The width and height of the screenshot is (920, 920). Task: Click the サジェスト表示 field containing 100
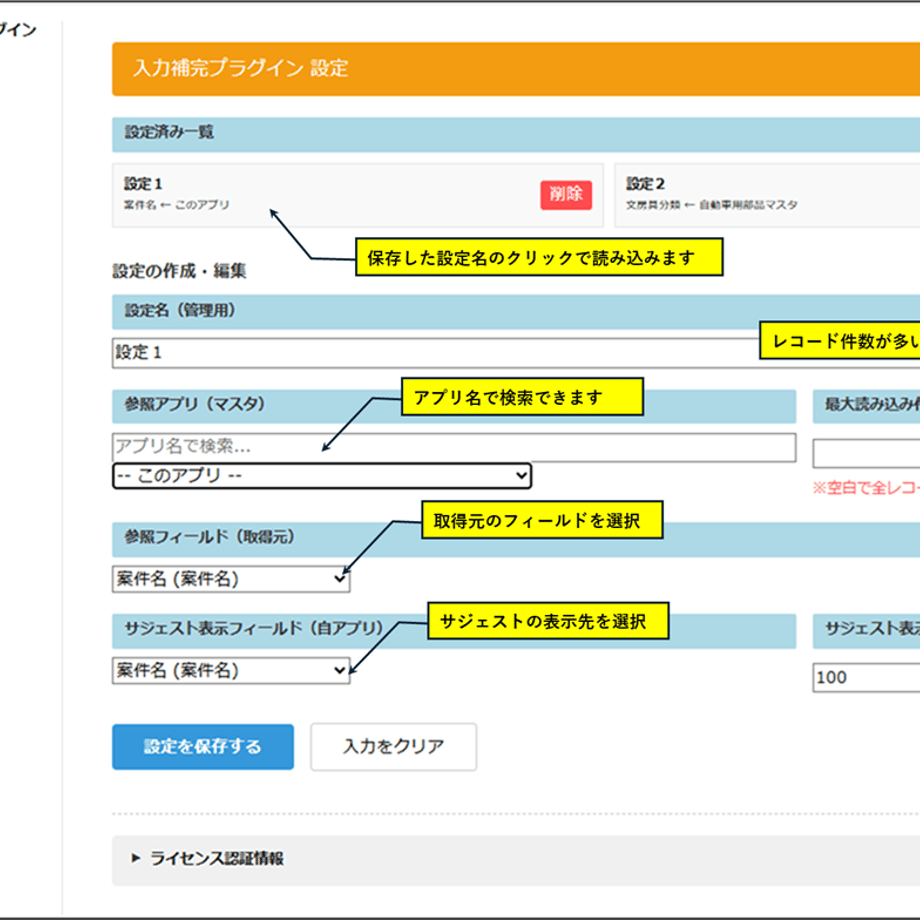pyautogui.click(x=866, y=678)
